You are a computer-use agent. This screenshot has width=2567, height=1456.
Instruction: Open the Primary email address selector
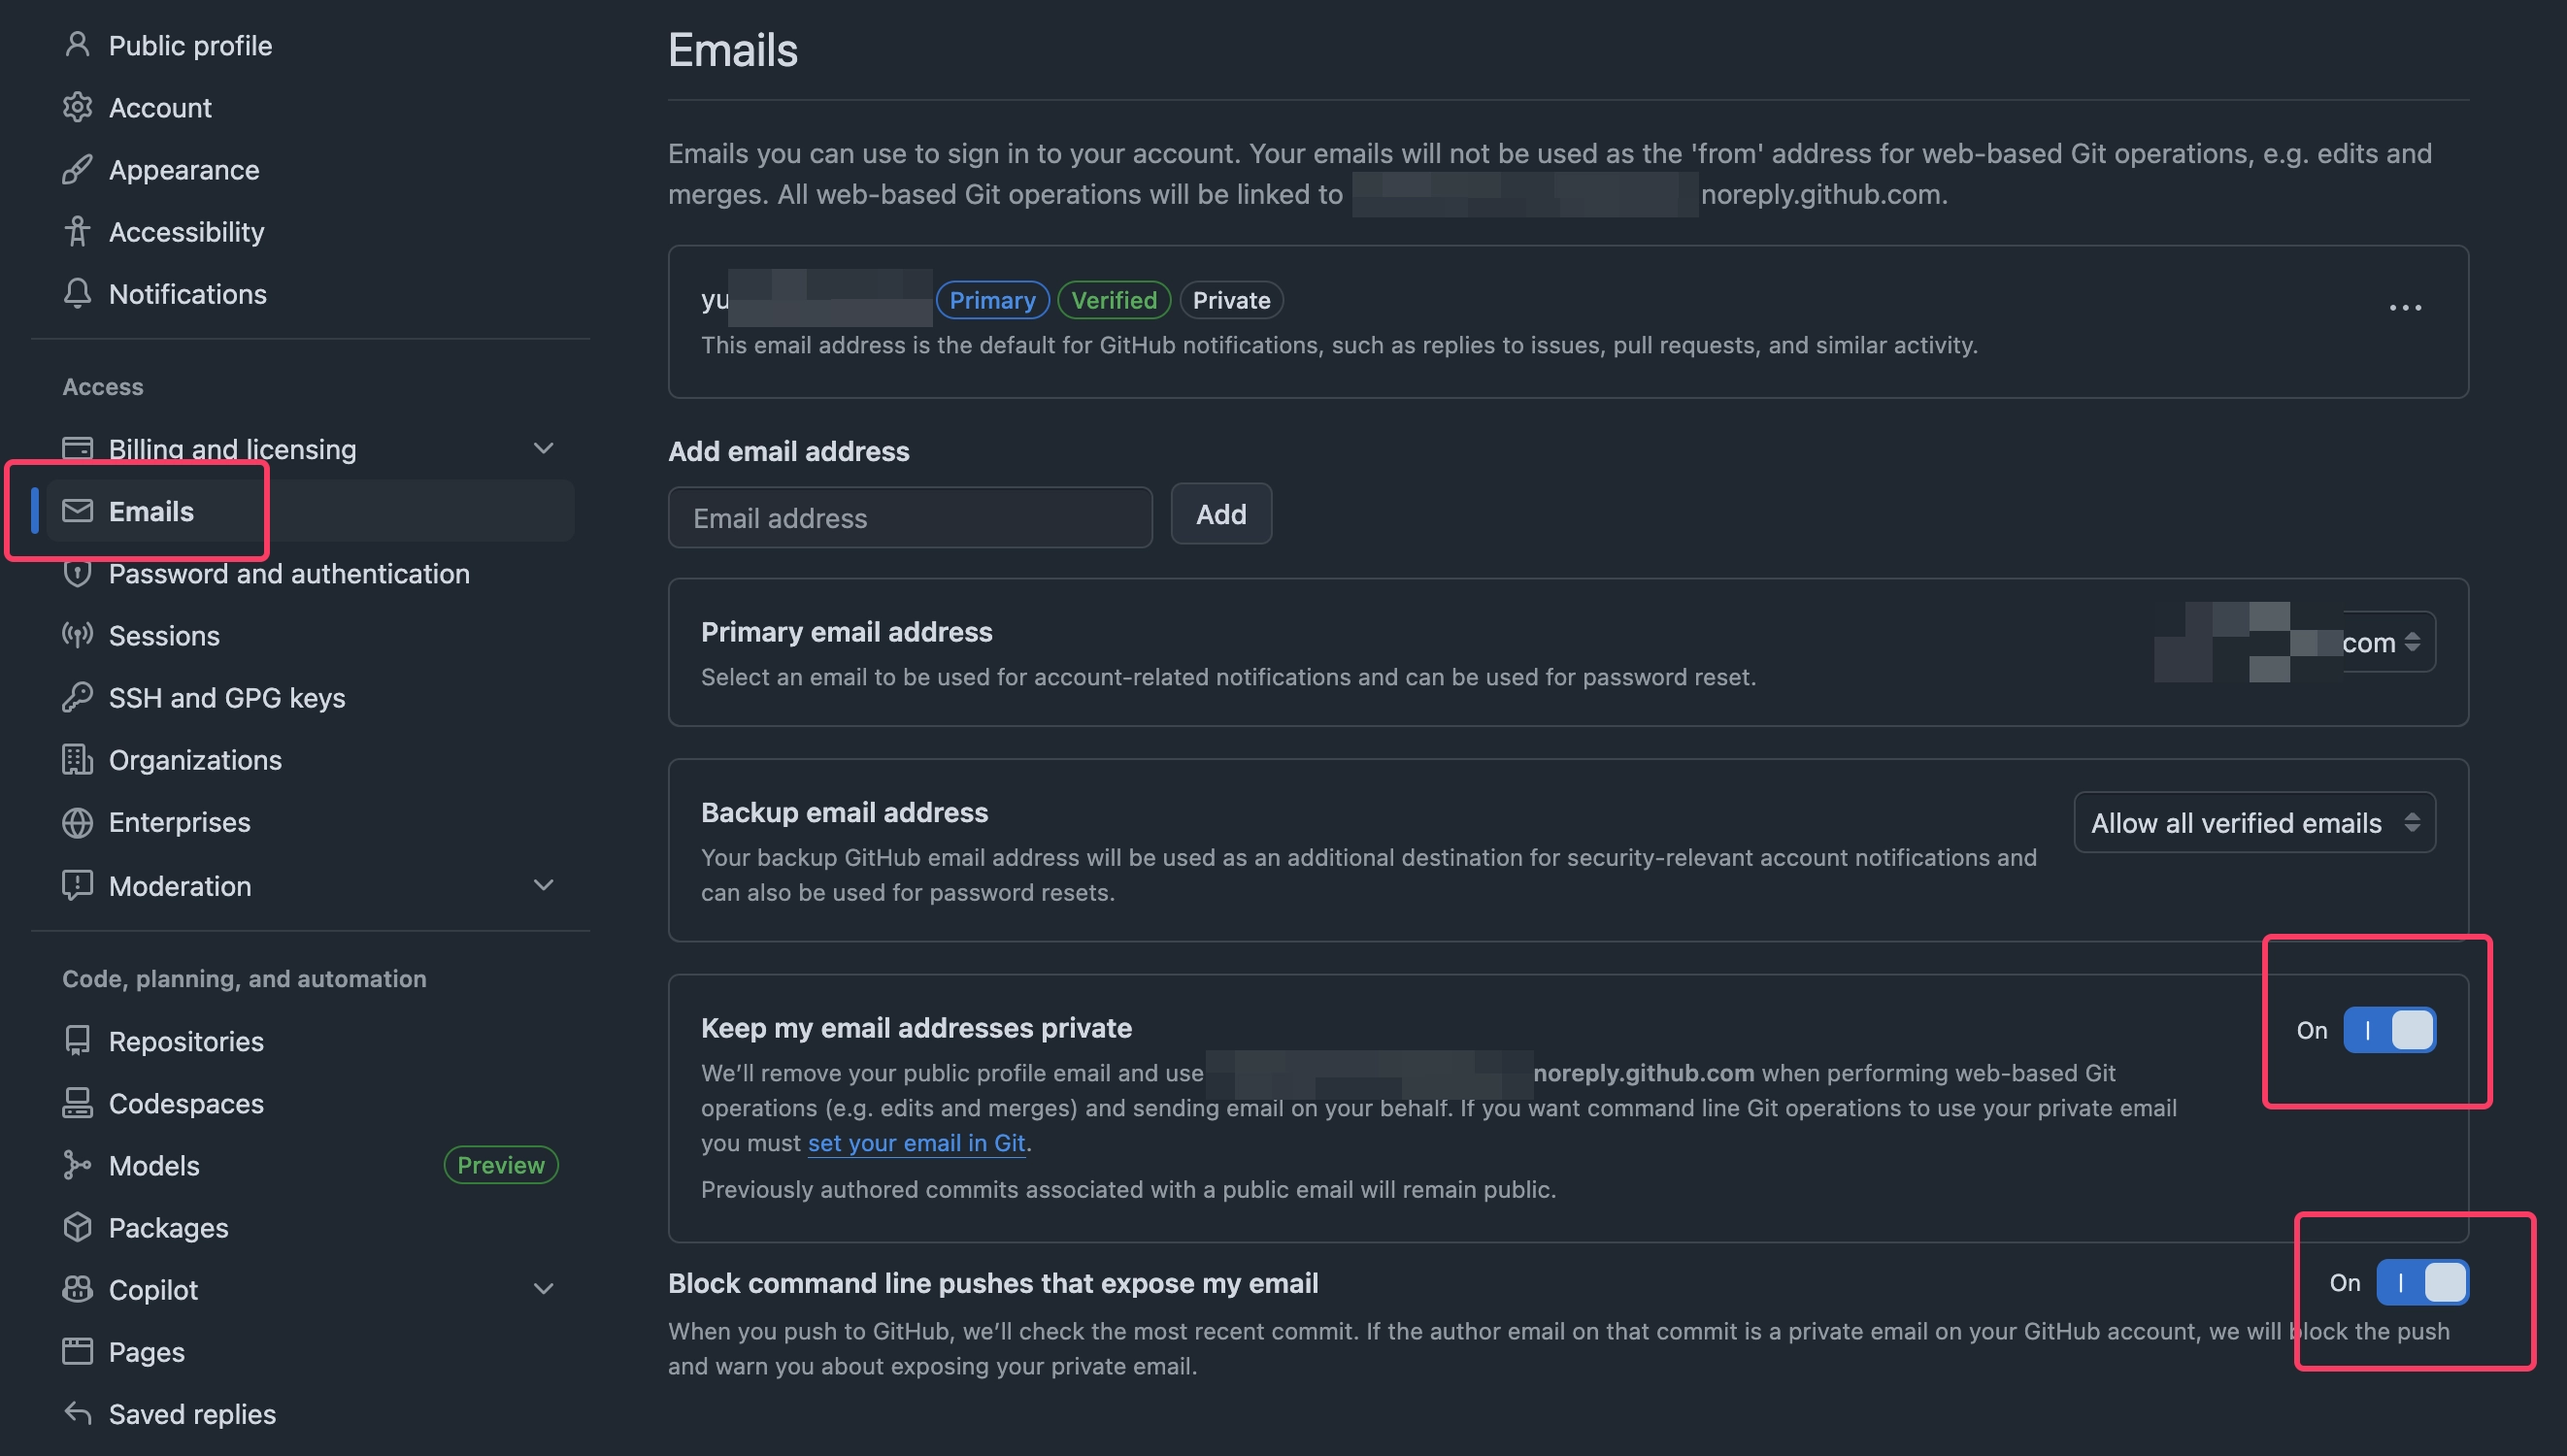click(2296, 641)
